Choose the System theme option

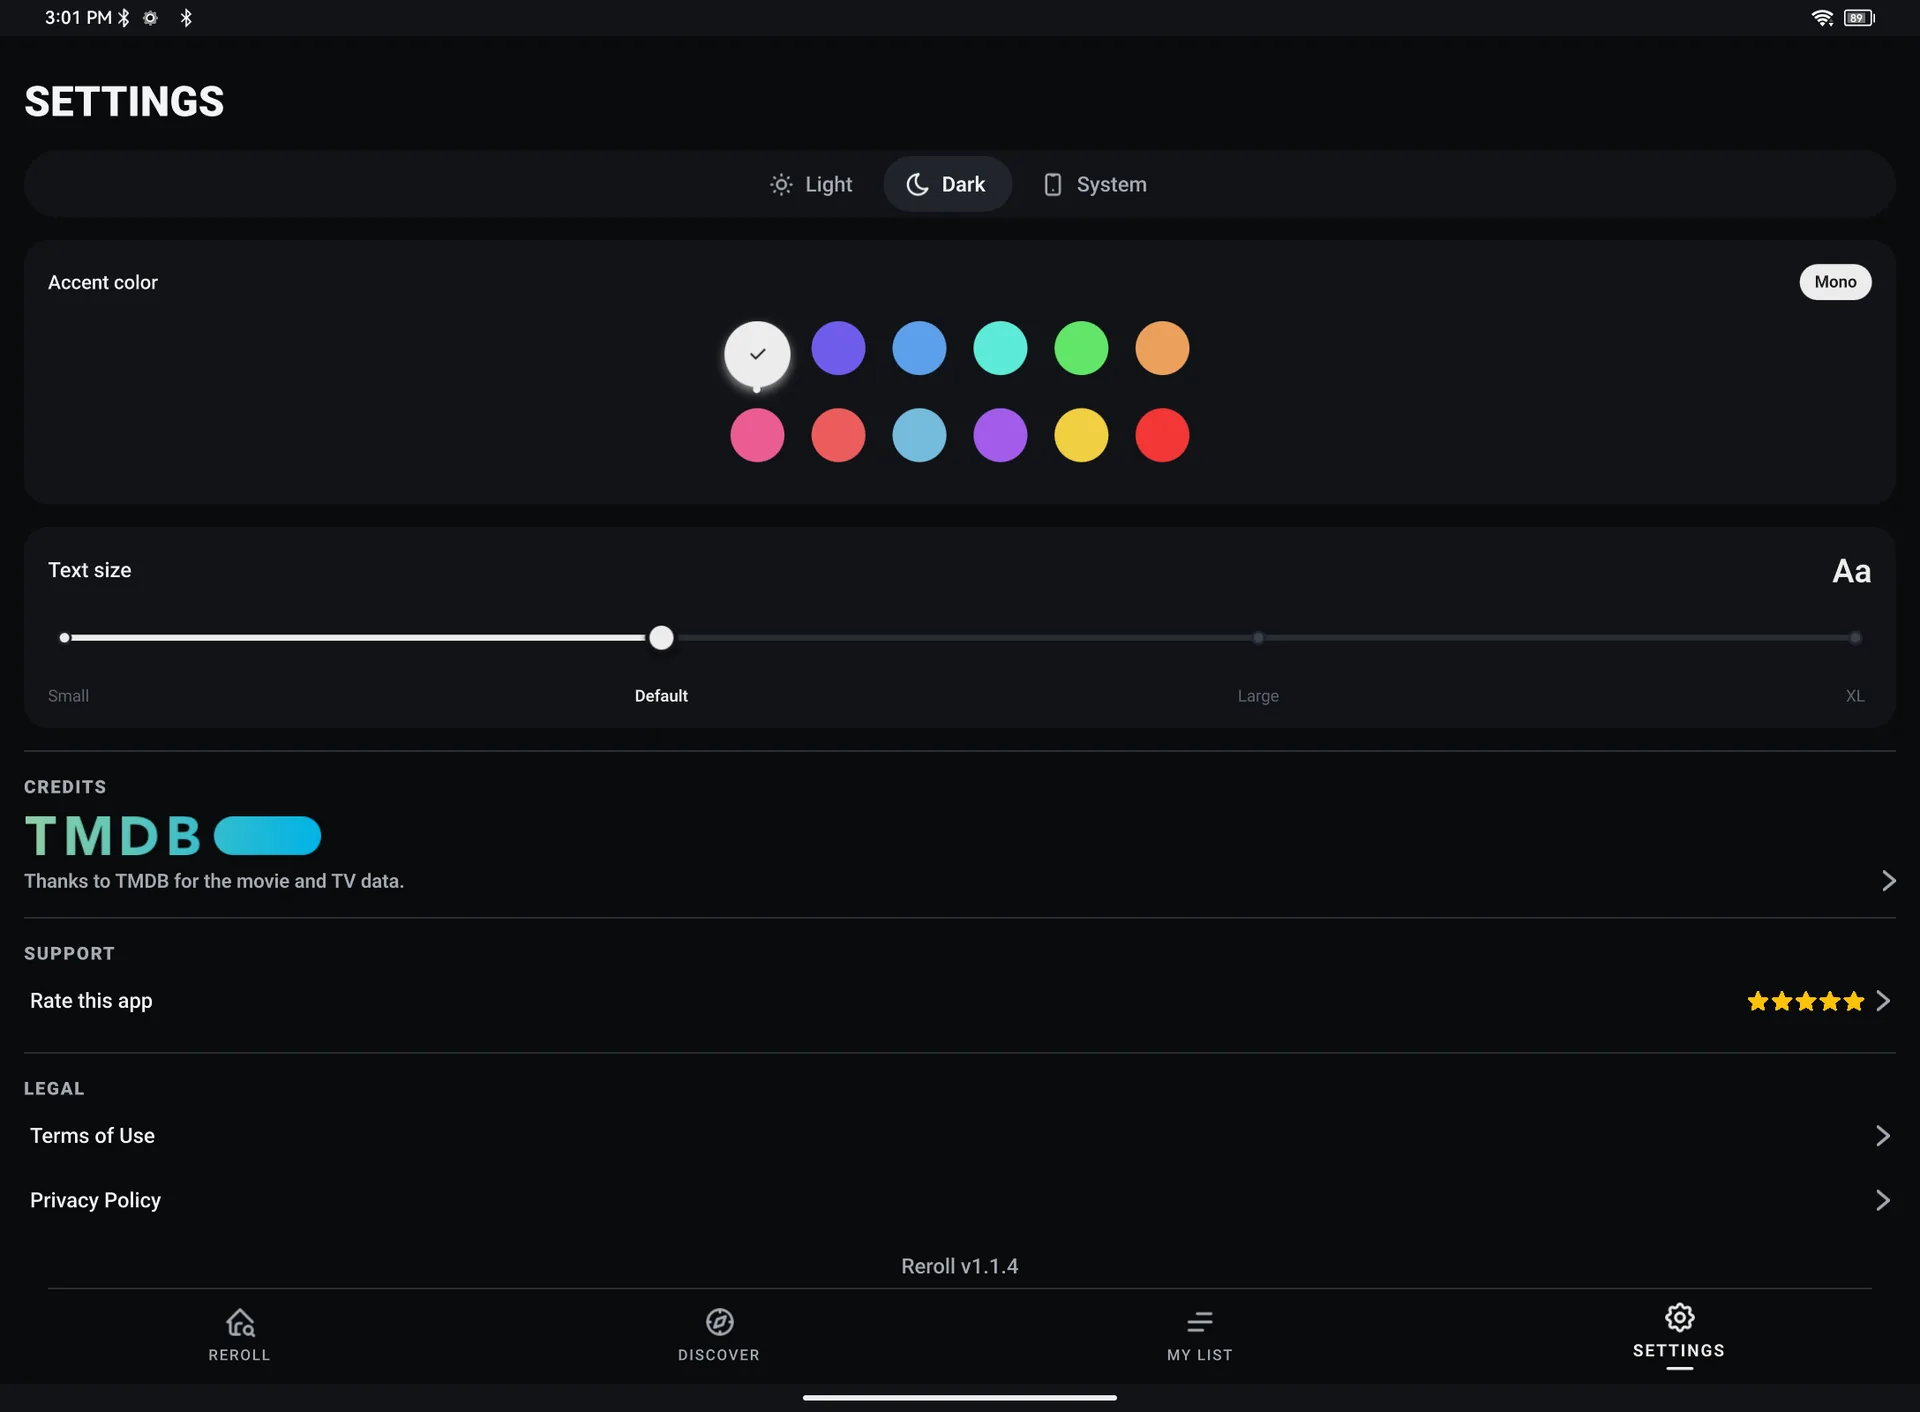(x=1096, y=184)
